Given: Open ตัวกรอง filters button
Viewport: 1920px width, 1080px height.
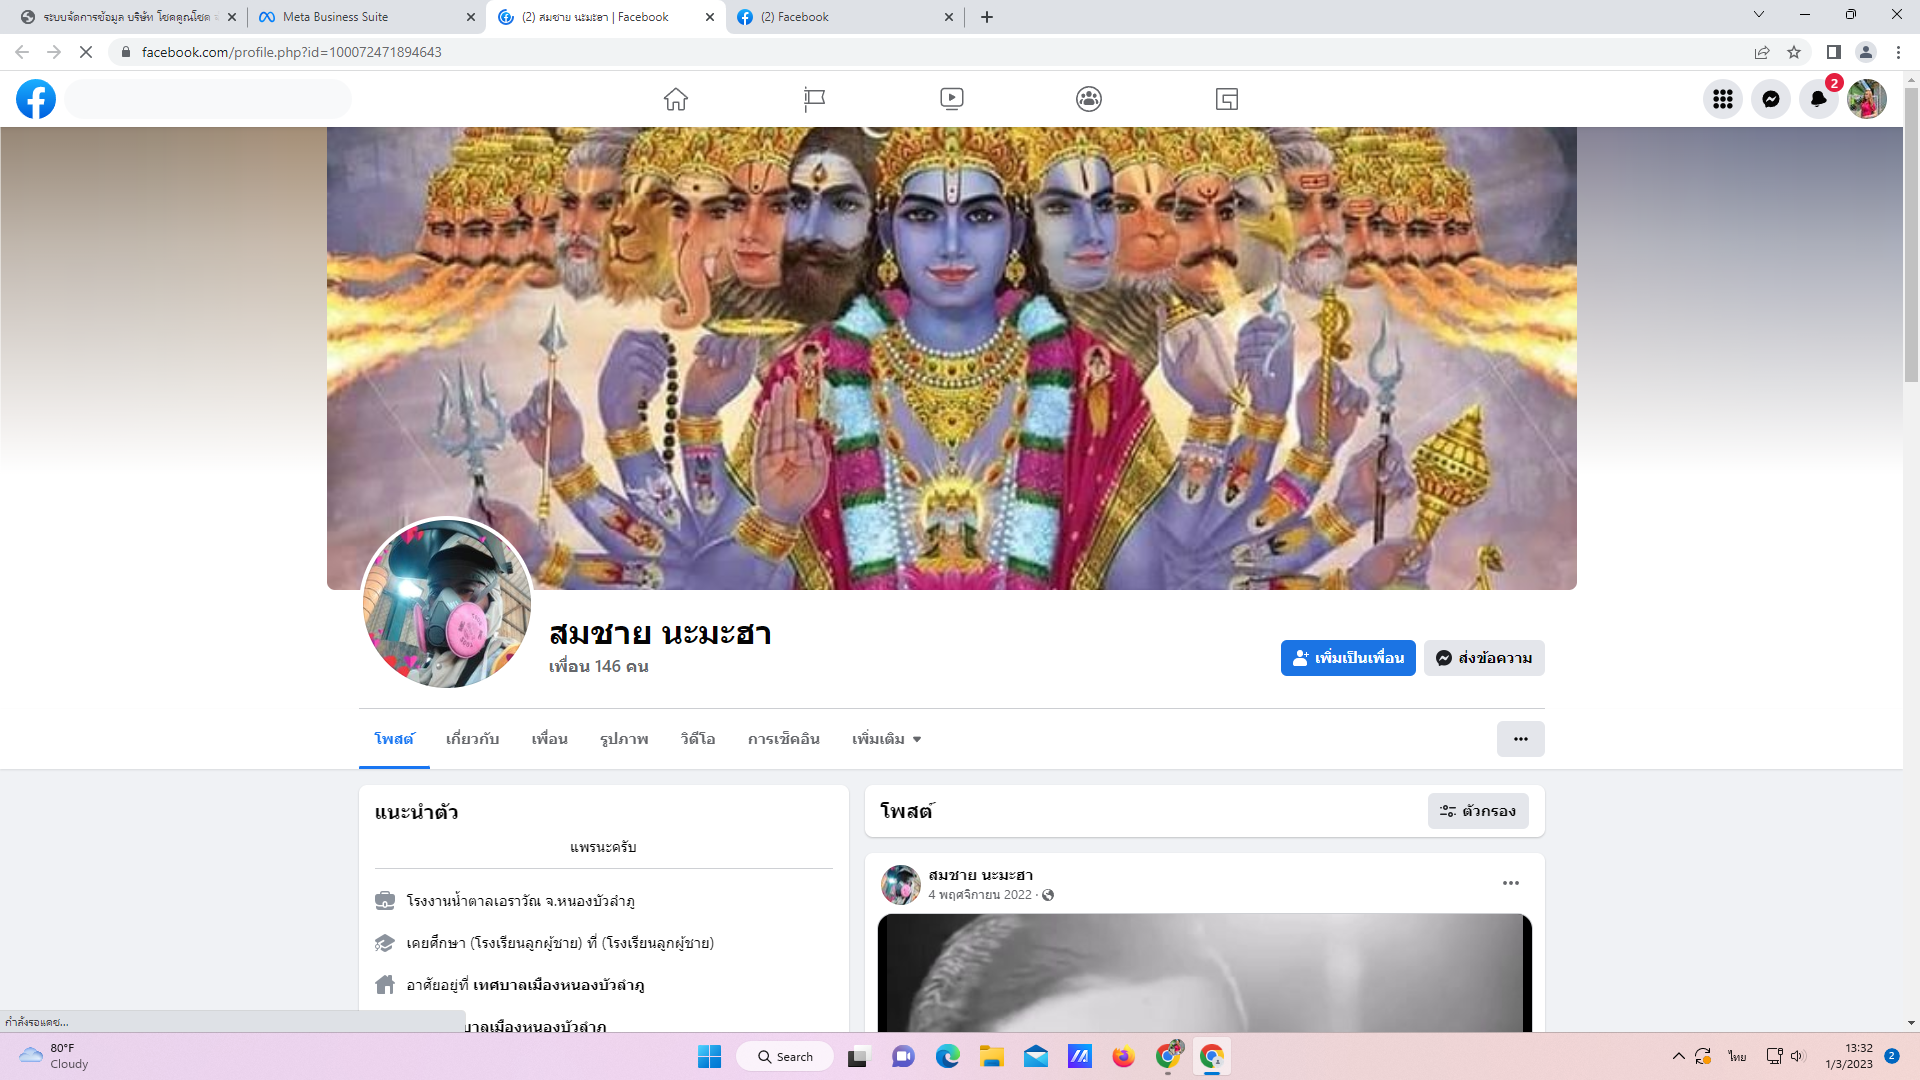Looking at the screenshot, I should coord(1478,811).
